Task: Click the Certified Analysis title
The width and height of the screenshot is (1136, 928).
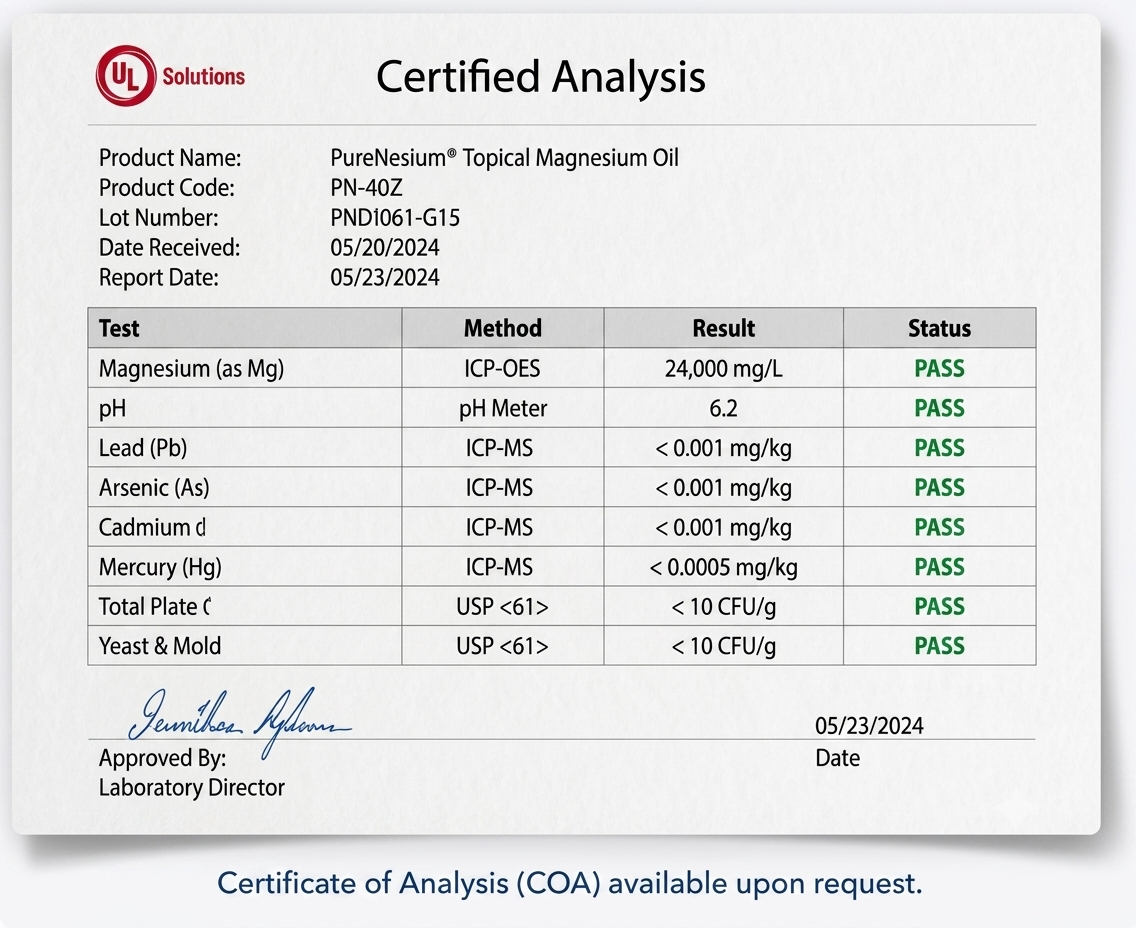Action: (x=540, y=76)
